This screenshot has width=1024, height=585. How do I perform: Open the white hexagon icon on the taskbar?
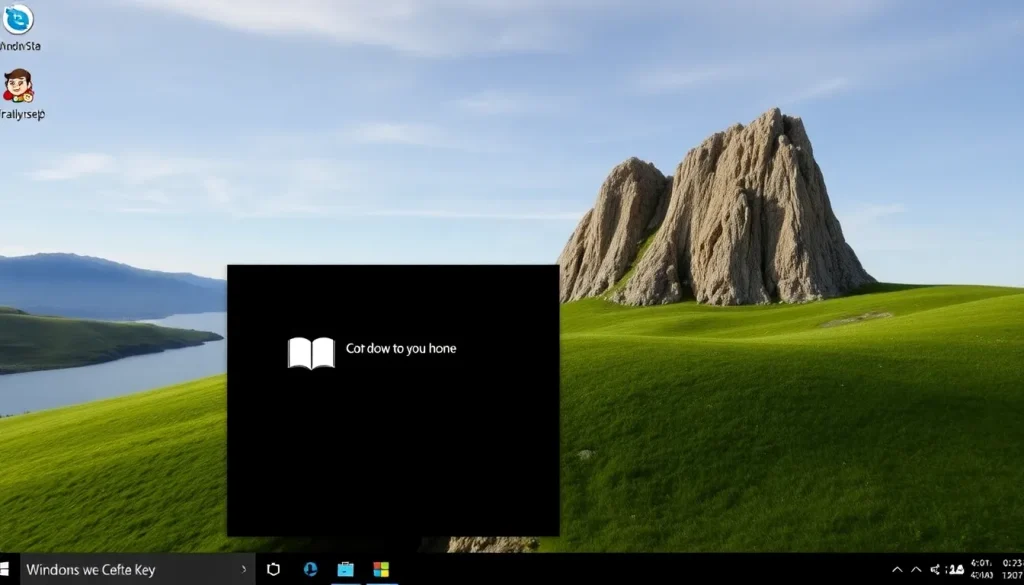[273, 569]
